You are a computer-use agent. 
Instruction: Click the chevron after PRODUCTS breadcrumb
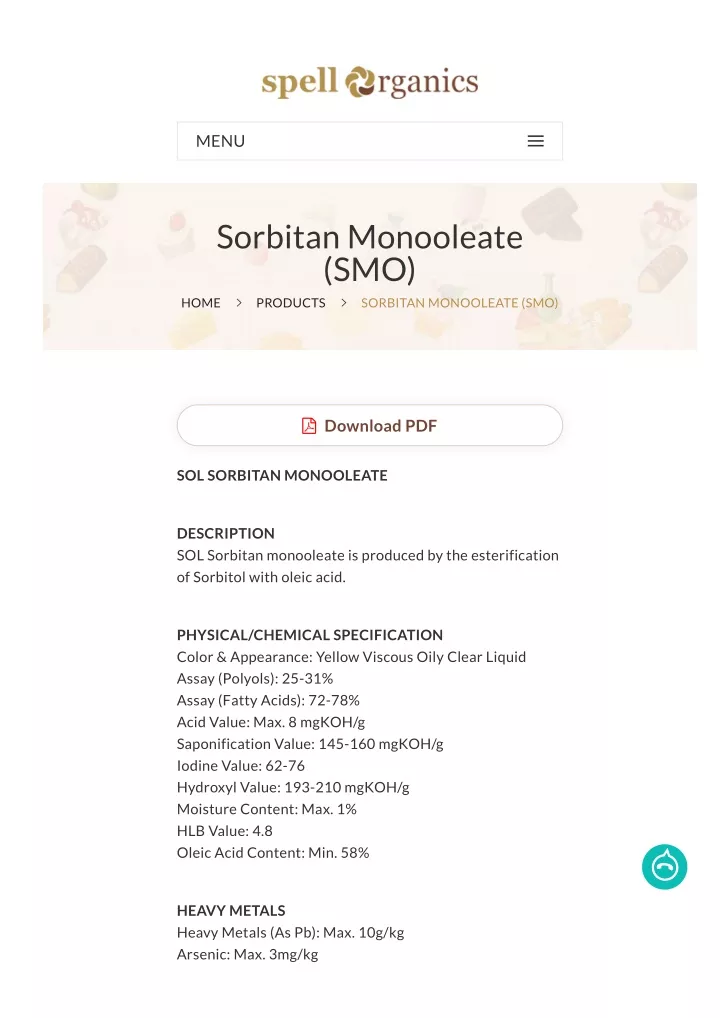click(343, 303)
